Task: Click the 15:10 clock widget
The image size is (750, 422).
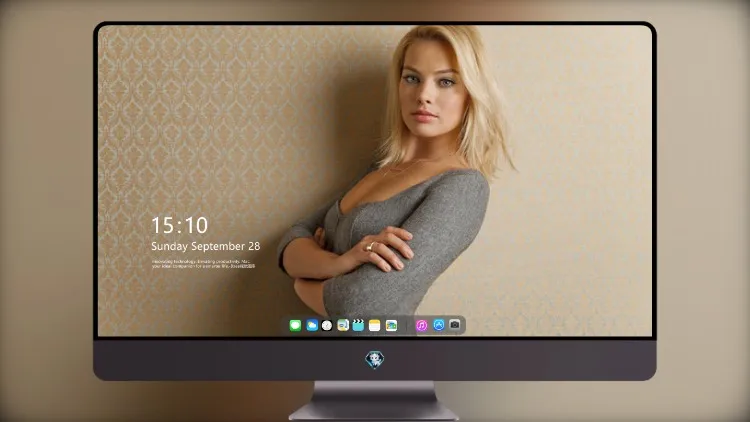Action: point(179,225)
